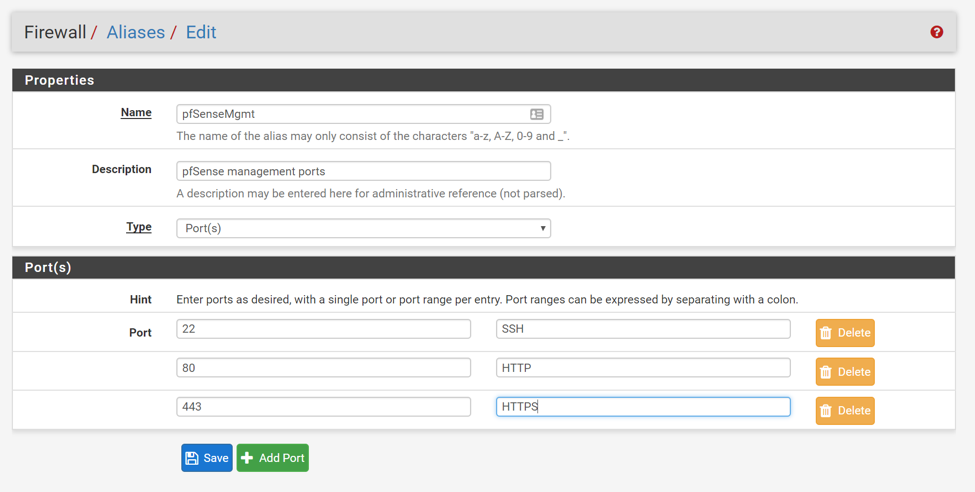Open the Type dropdown showing Port(s)

(363, 228)
